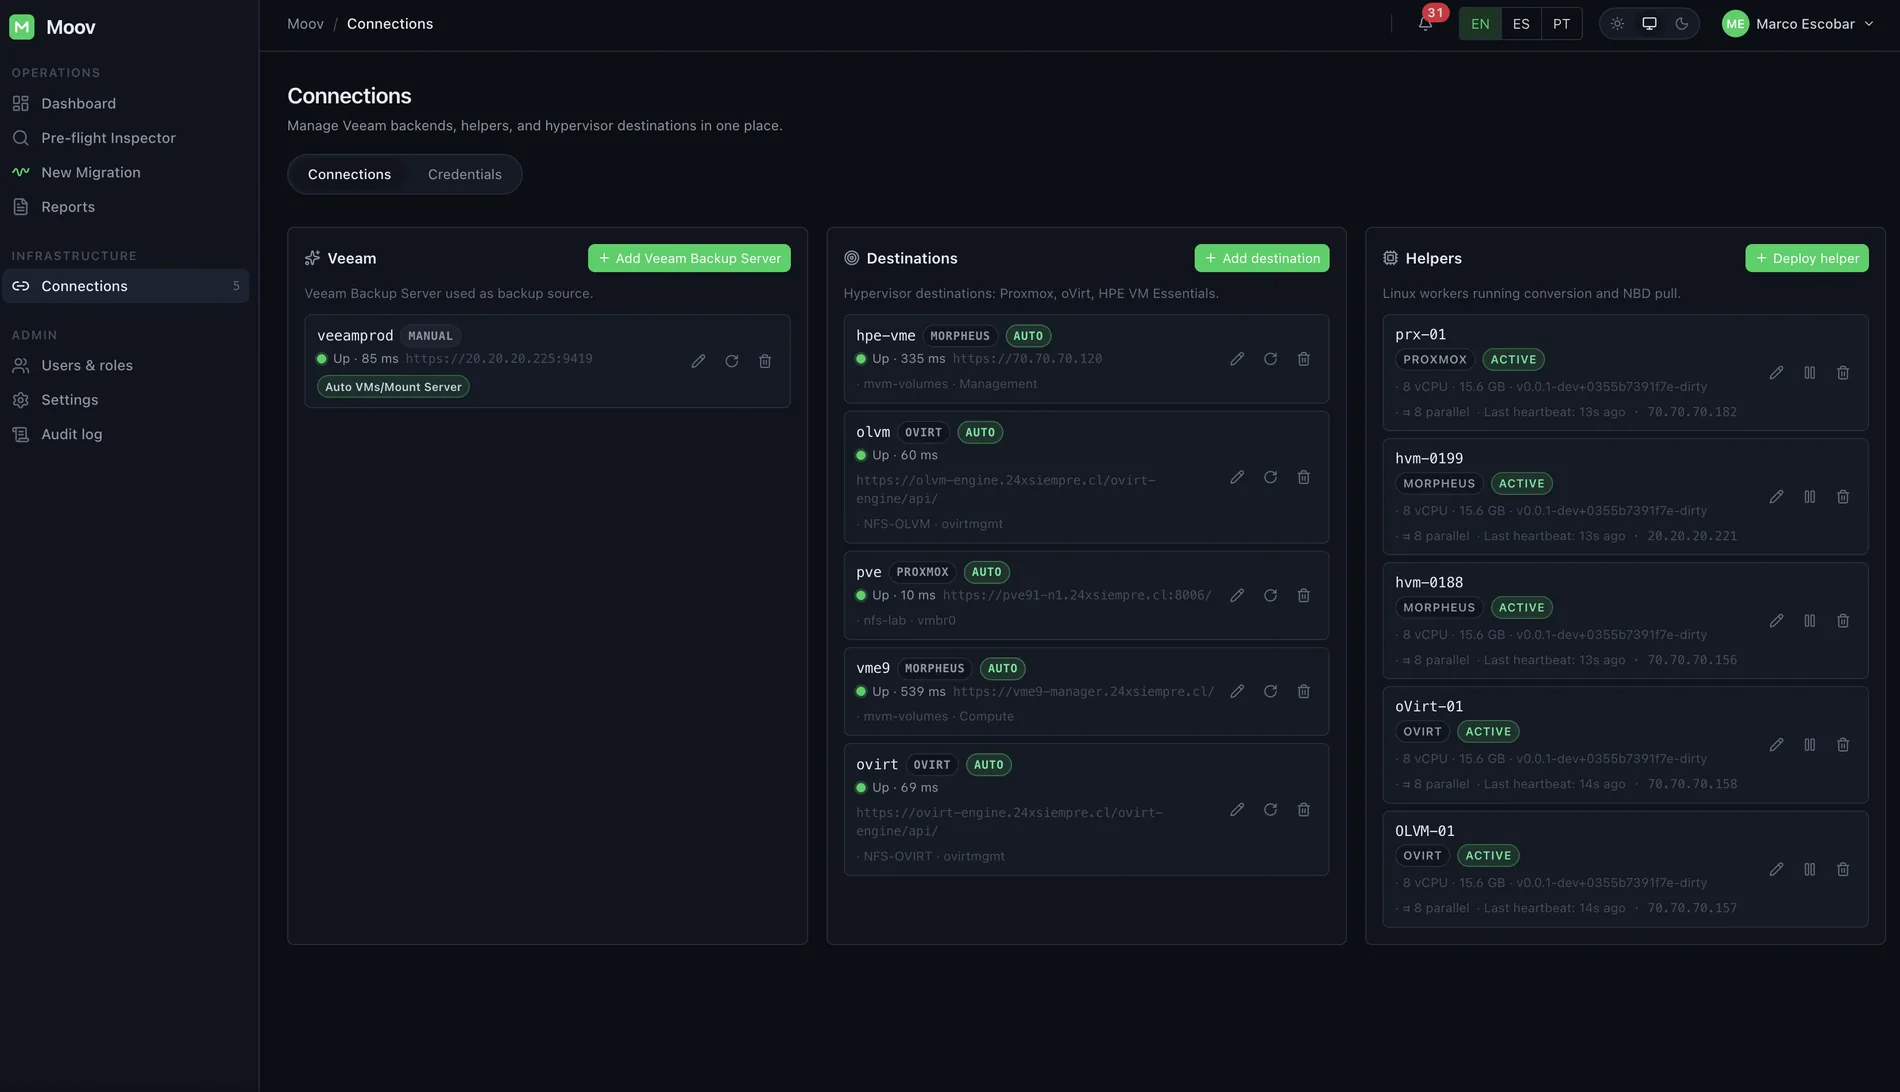This screenshot has width=1900, height=1092.
Task: Edit the vme9 destination
Action: tap(1237, 691)
